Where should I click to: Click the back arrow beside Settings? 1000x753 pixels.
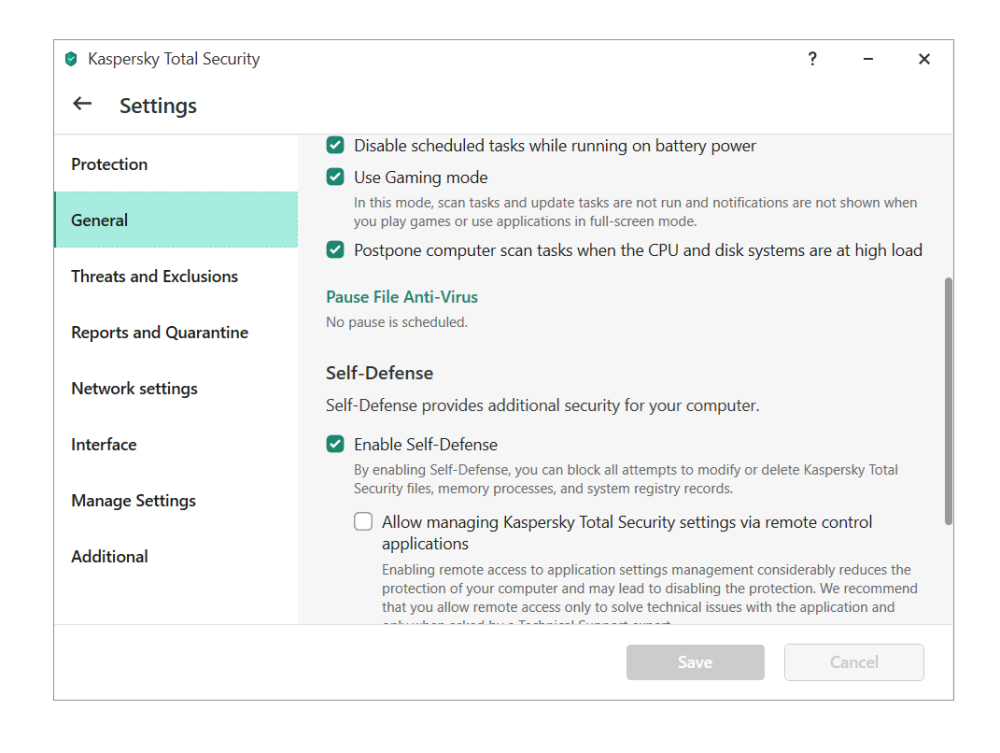(x=82, y=104)
